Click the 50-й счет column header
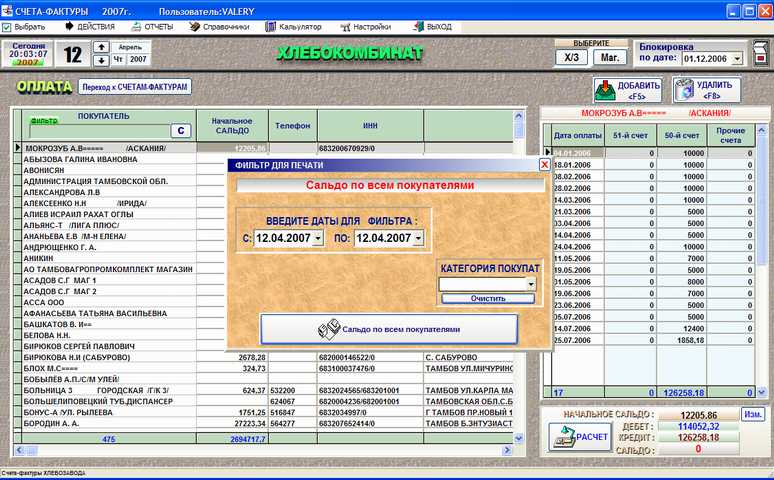 coord(682,135)
